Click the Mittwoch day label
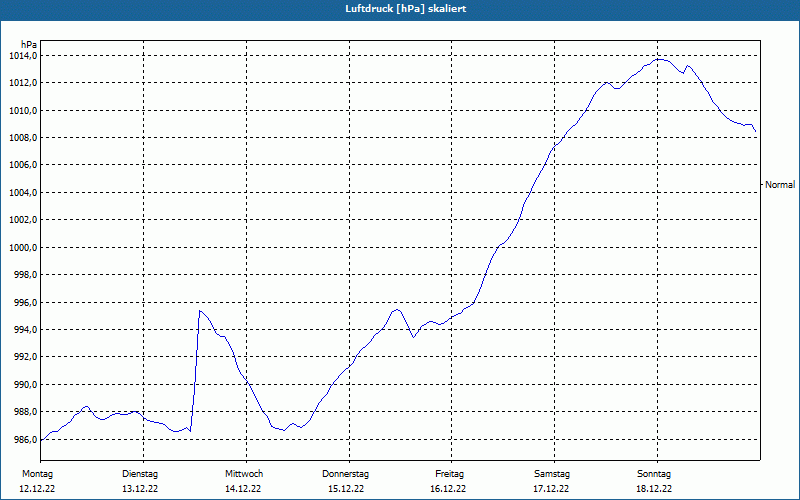Image resolution: width=800 pixels, height=500 pixels. [x=244, y=474]
